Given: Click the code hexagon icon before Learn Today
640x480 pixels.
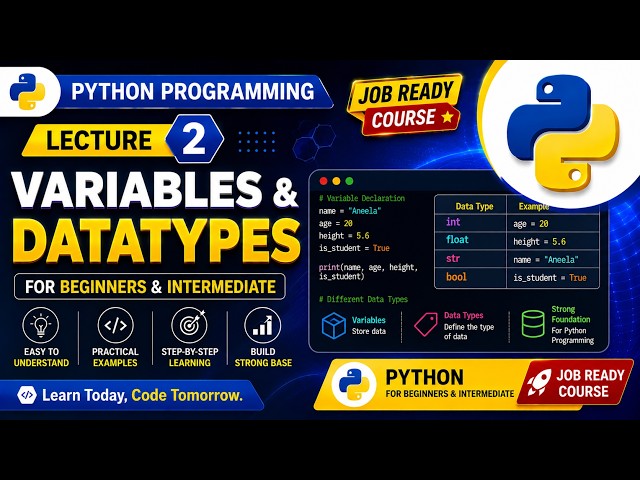Looking at the screenshot, I should click(x=27, y=395).
